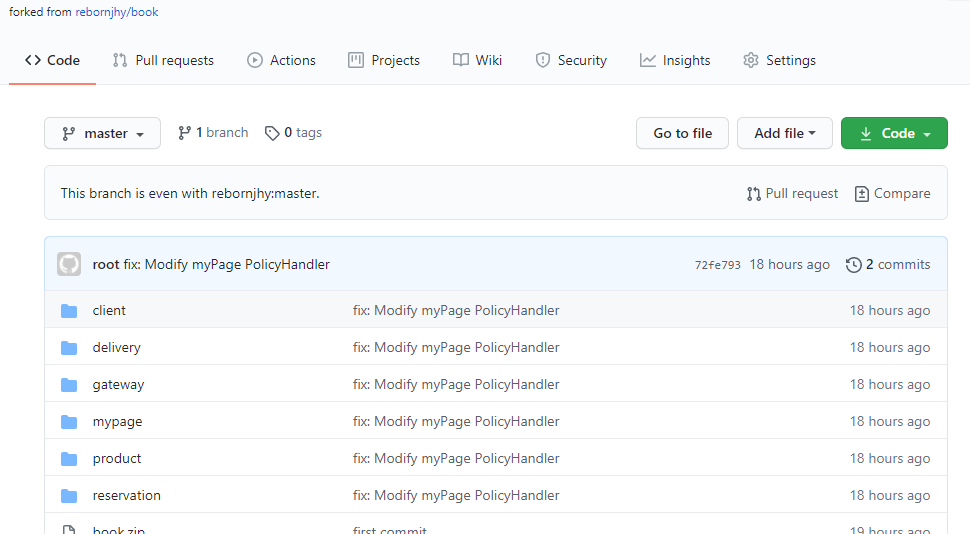Click the Code tab brackets icon
The height and width of the screenshot is (534, 970).
click(33, 60)
